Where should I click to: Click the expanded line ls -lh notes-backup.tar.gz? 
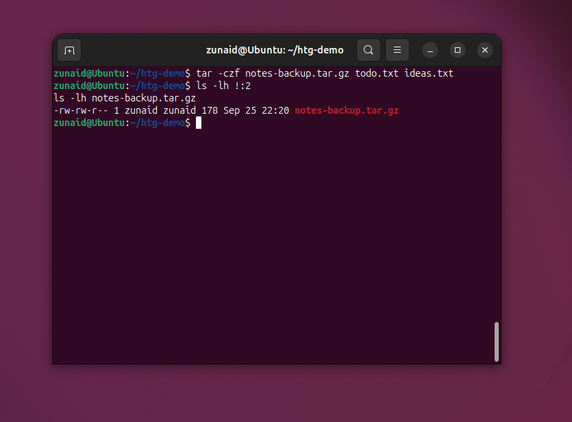click(125, 98)
